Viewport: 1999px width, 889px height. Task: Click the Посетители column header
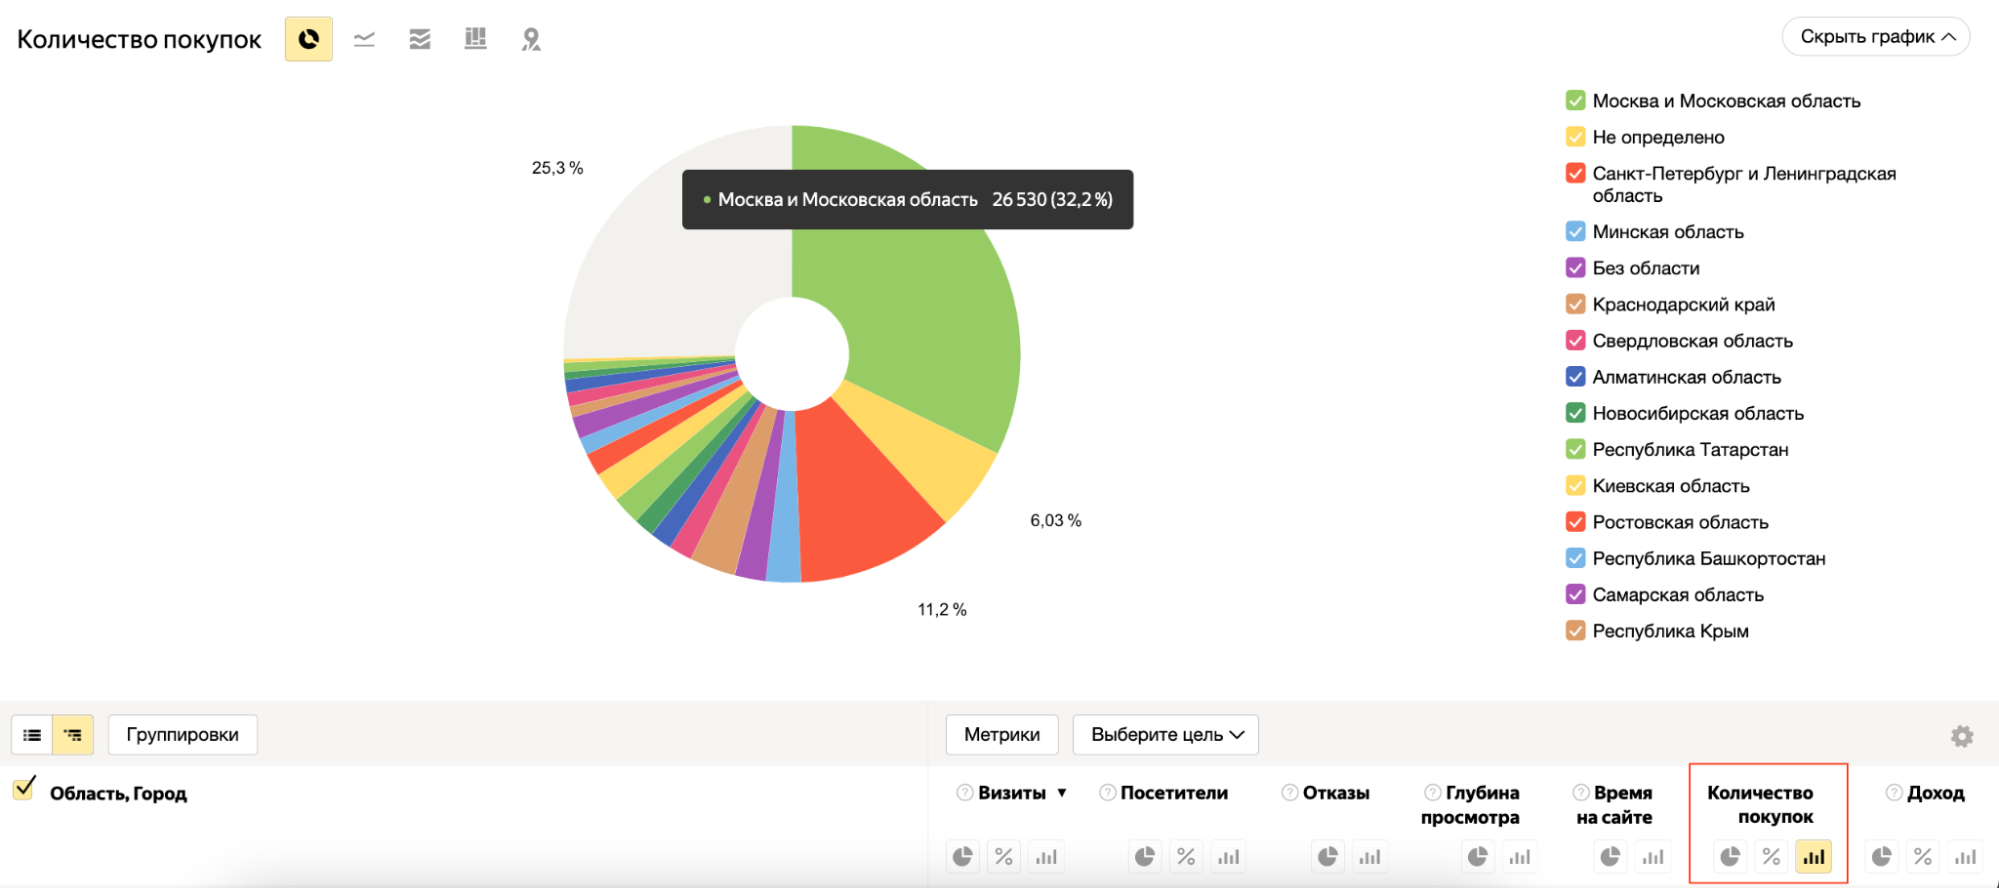pyautogui.click(x=1174, y=793)
